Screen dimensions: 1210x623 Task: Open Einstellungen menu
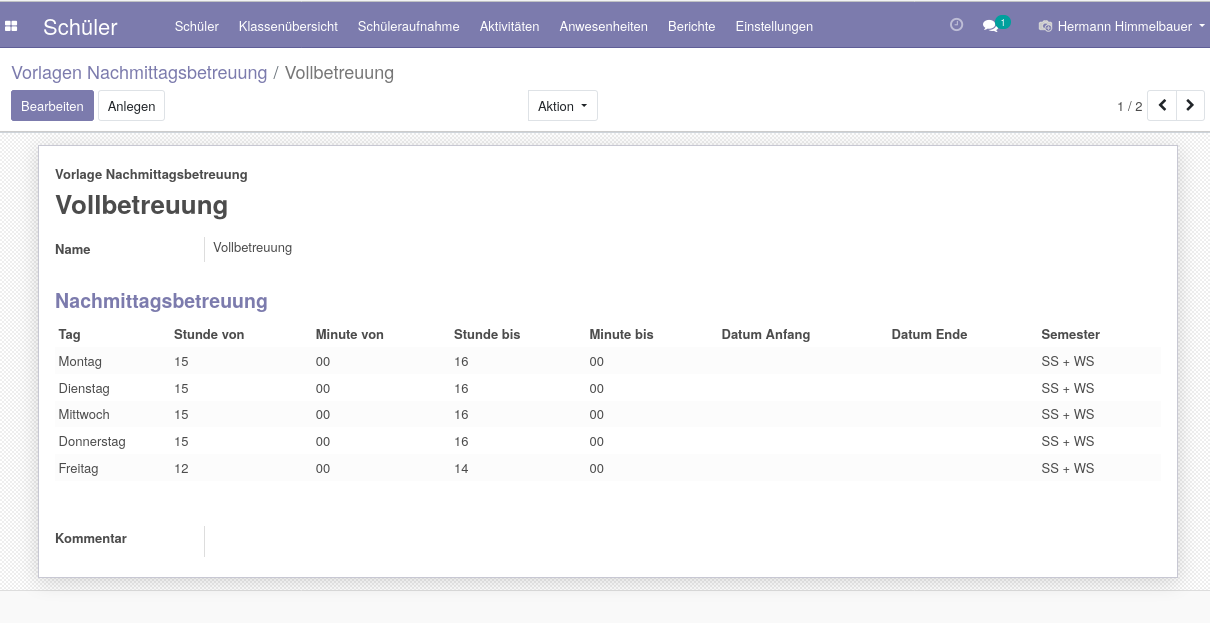point(774,26)
